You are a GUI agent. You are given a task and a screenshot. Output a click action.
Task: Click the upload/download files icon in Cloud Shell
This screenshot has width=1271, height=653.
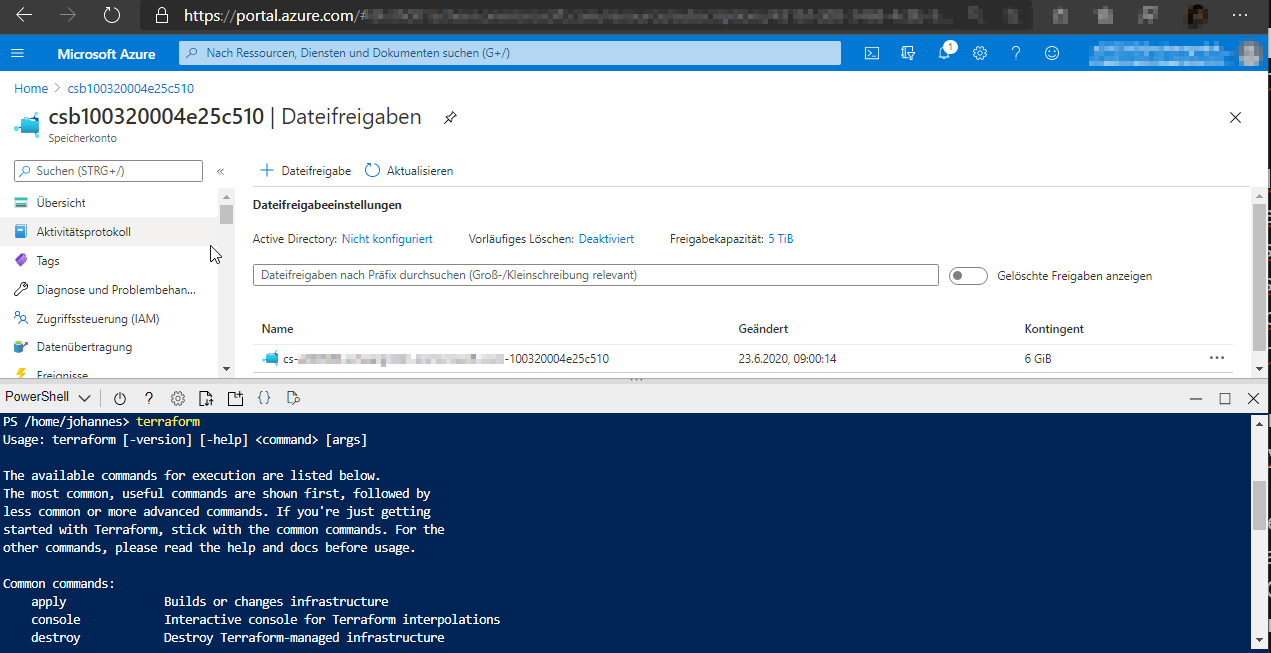(206, 398)
